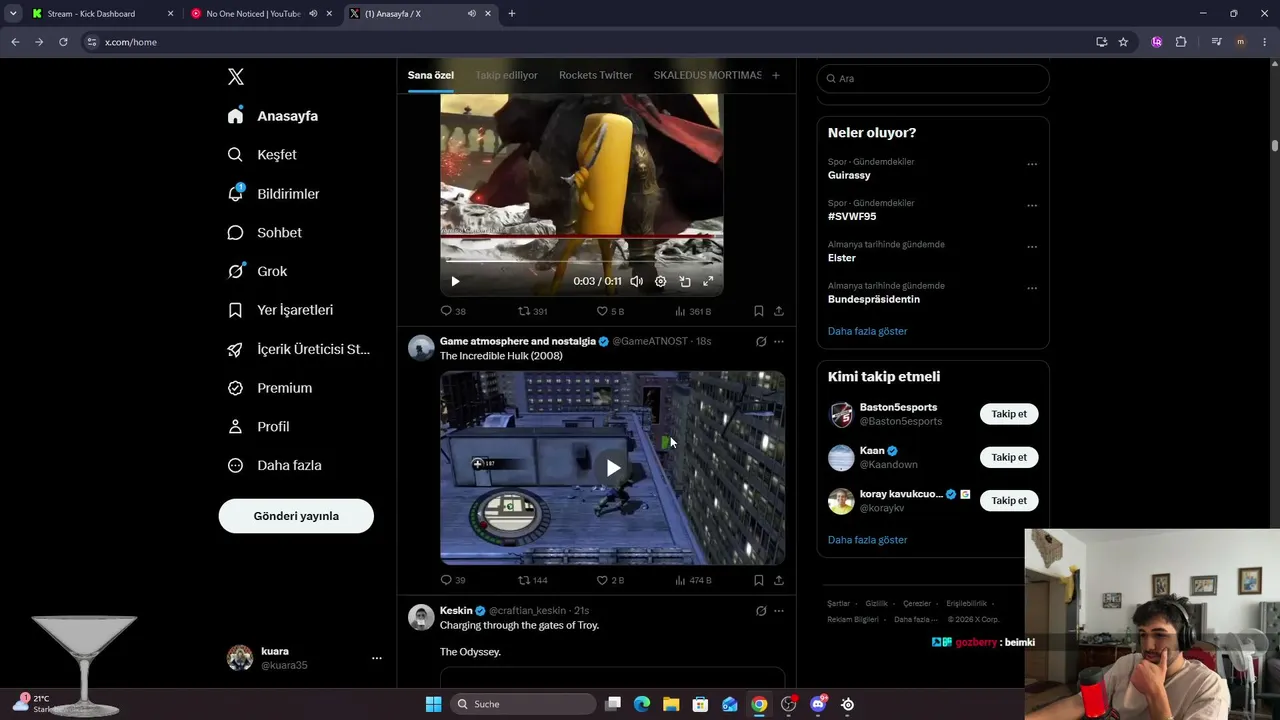Go to Anasayfa in the sidebar

point(273,116)
